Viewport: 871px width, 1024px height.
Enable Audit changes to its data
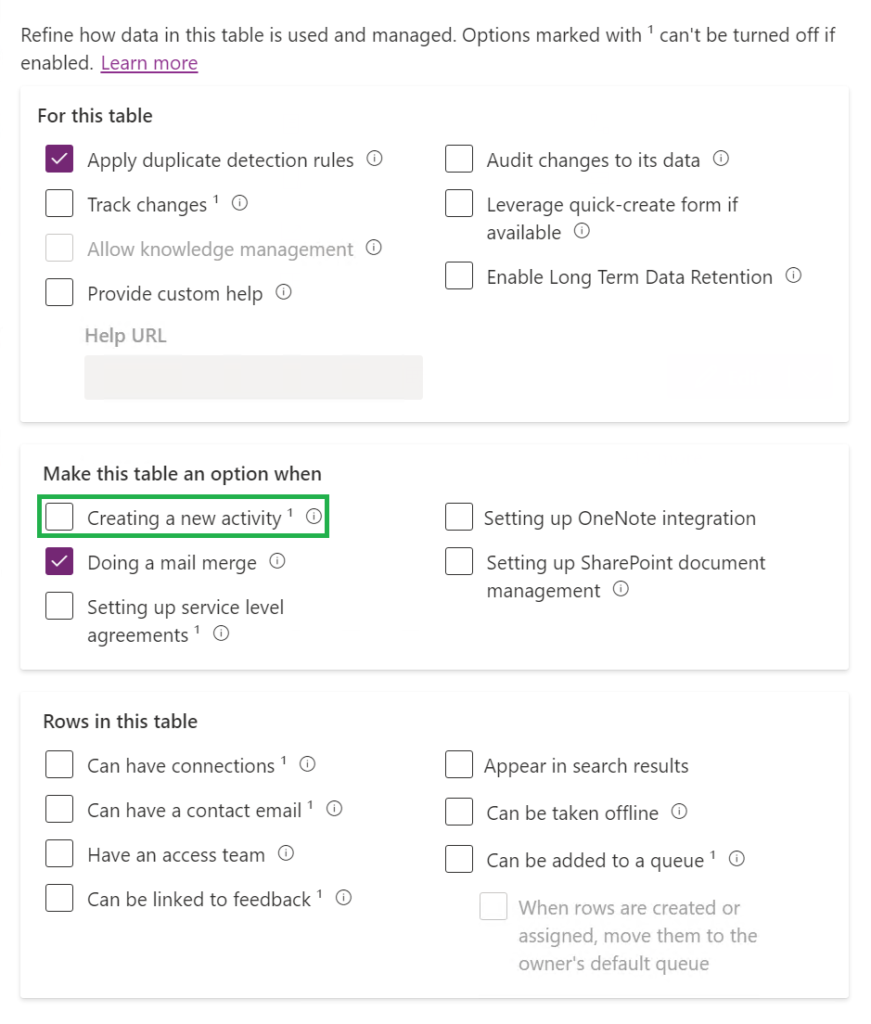(459, 158)
